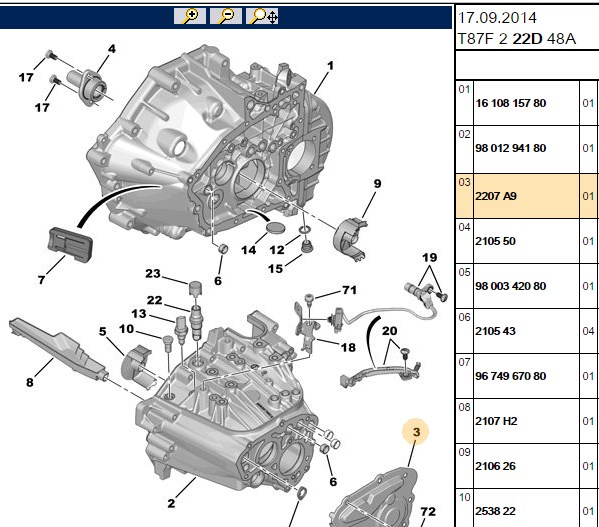This screenshot has height=527, width=599.
Task: Select part number 2107 H2
Action: pos(496,421)
